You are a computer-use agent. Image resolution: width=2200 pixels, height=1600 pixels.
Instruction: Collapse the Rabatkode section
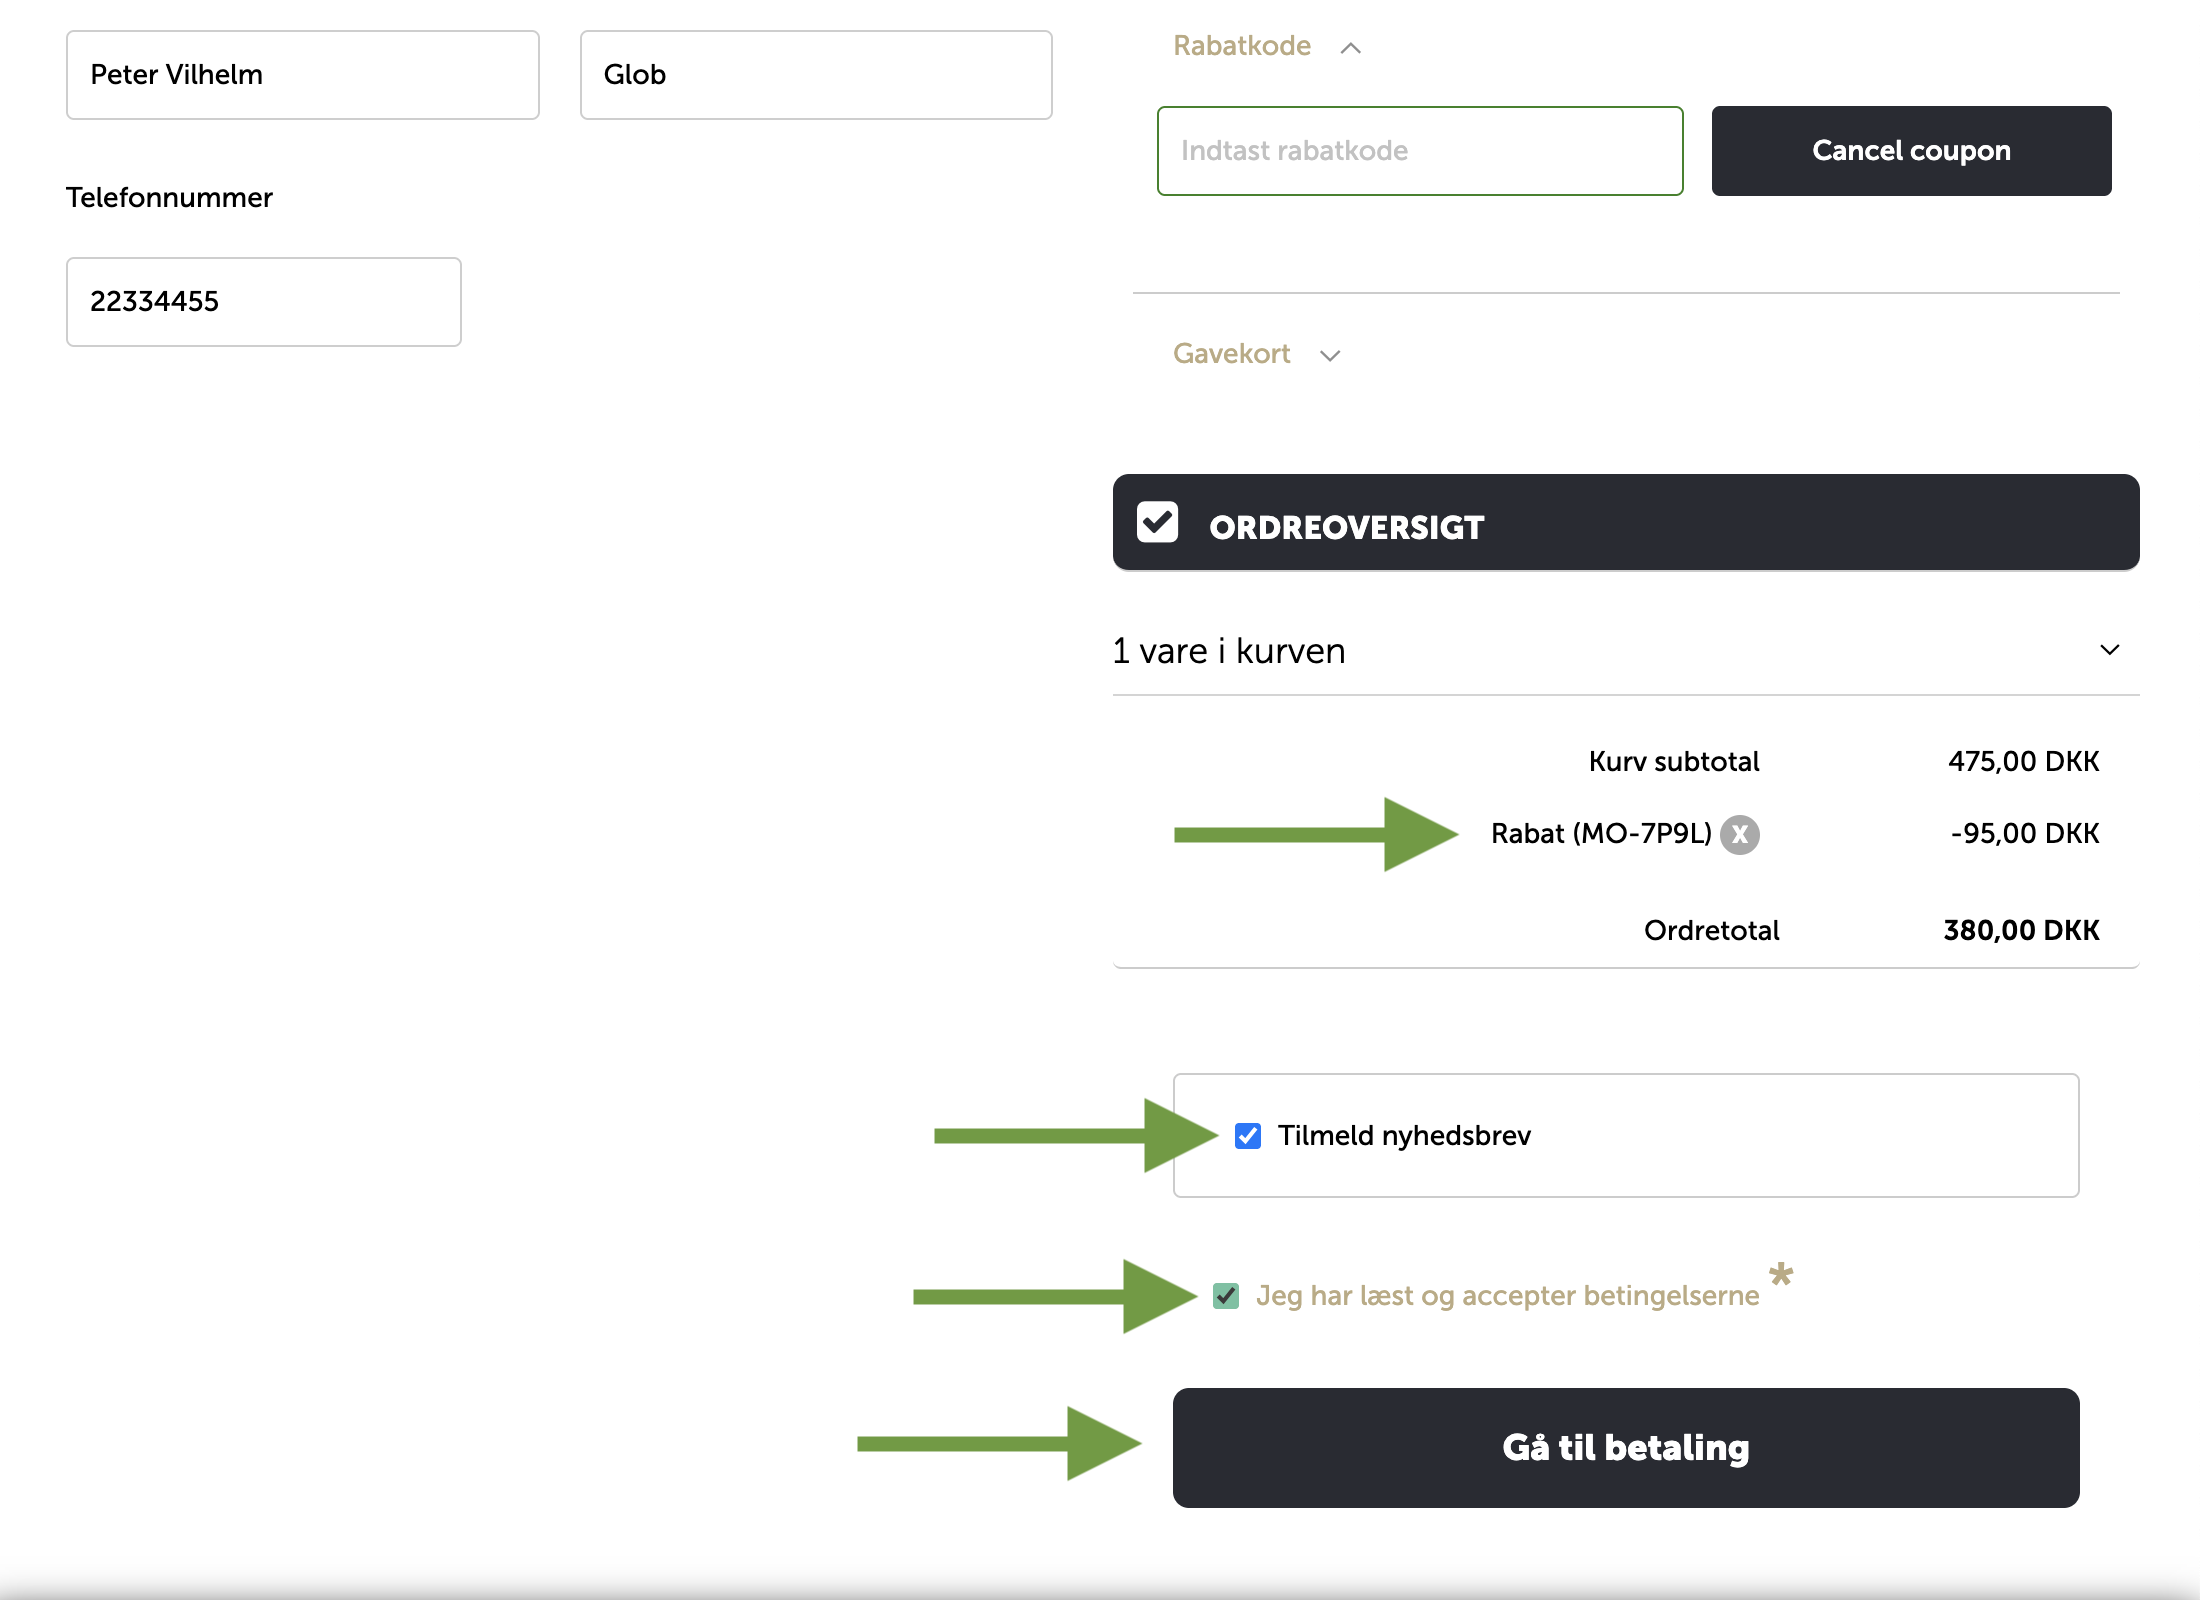(x=1241, y=46)
